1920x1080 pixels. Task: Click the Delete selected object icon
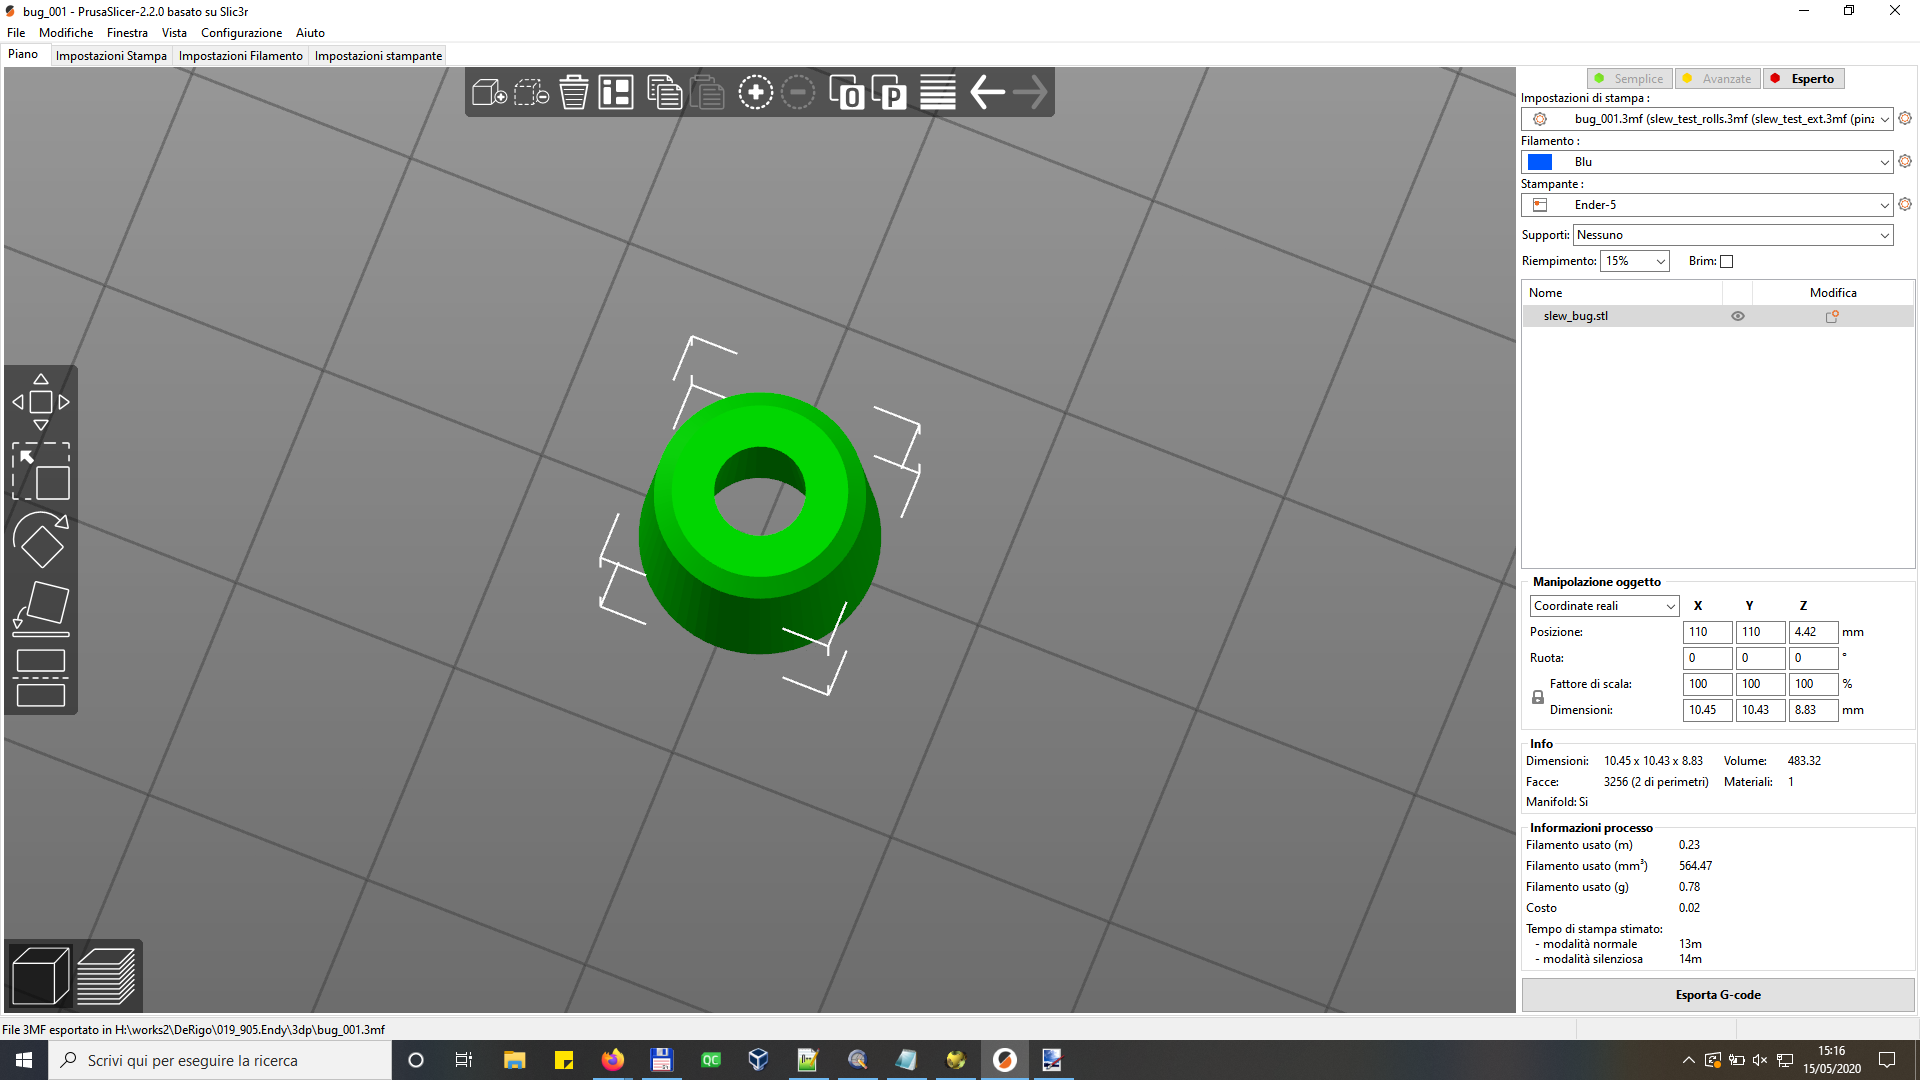[x=531, y=93]
